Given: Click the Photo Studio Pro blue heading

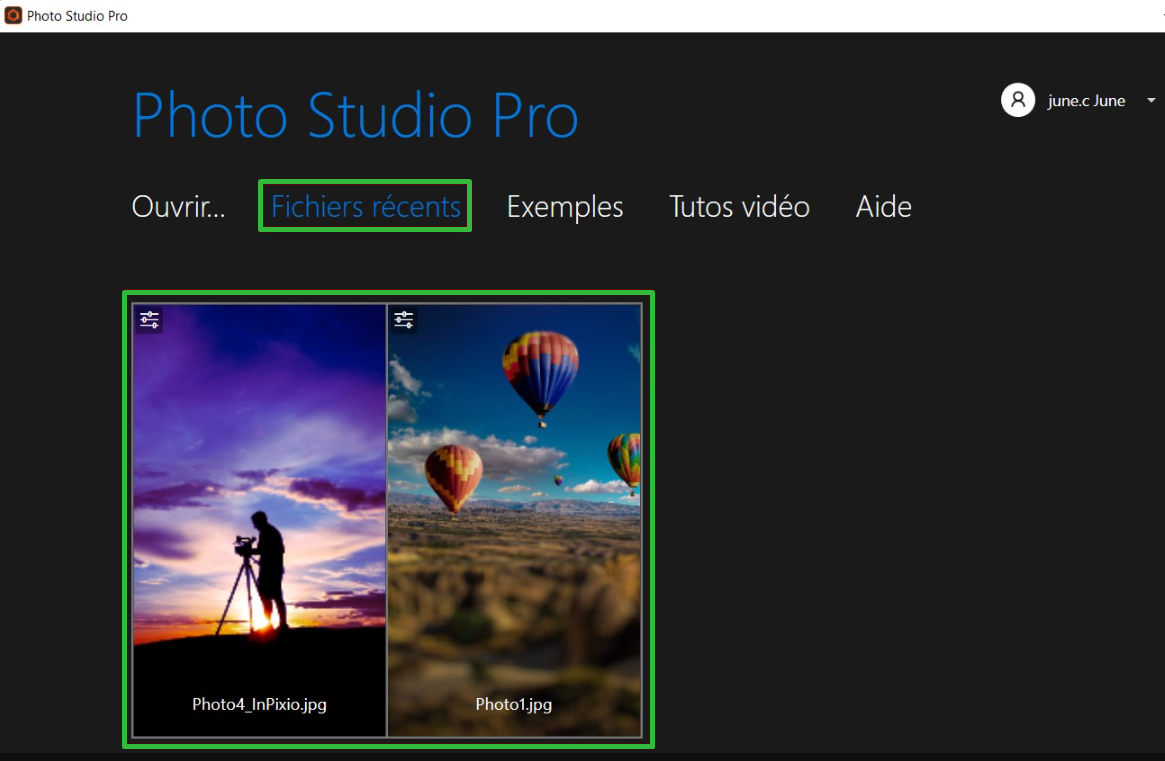Looking at the screenshot, I should pyautogui.click(x=355, y=115).
